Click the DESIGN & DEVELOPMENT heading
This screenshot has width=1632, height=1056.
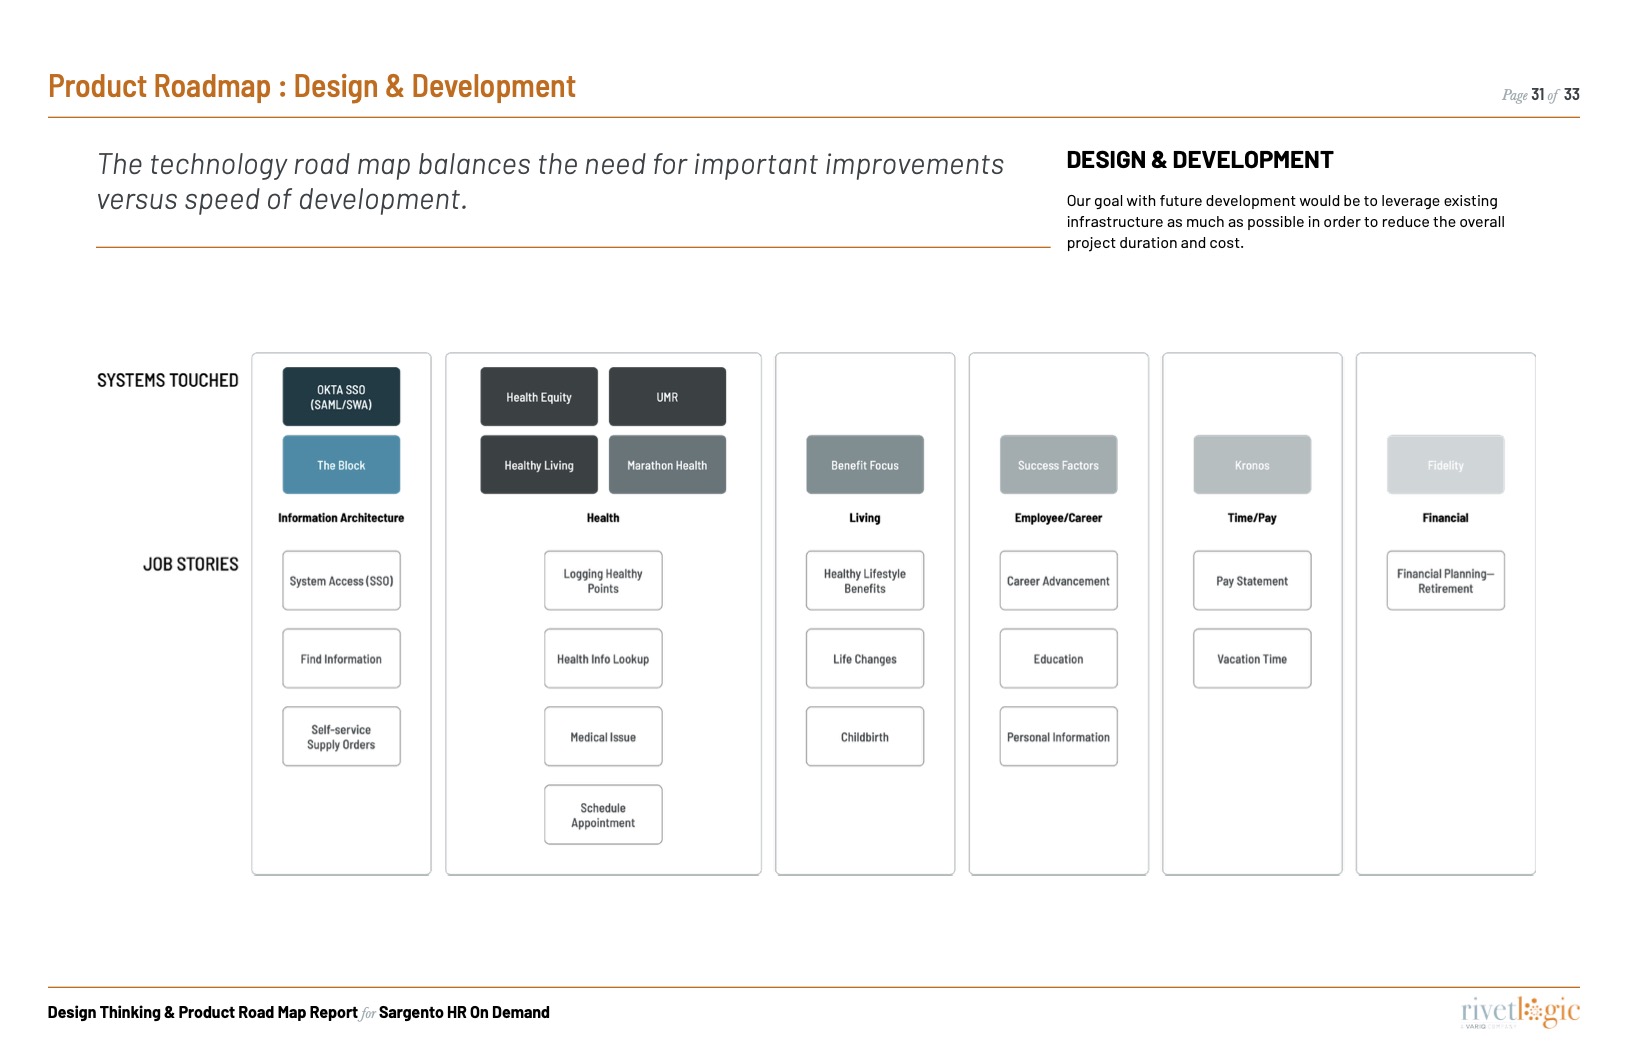click(x=1200, y=160)
